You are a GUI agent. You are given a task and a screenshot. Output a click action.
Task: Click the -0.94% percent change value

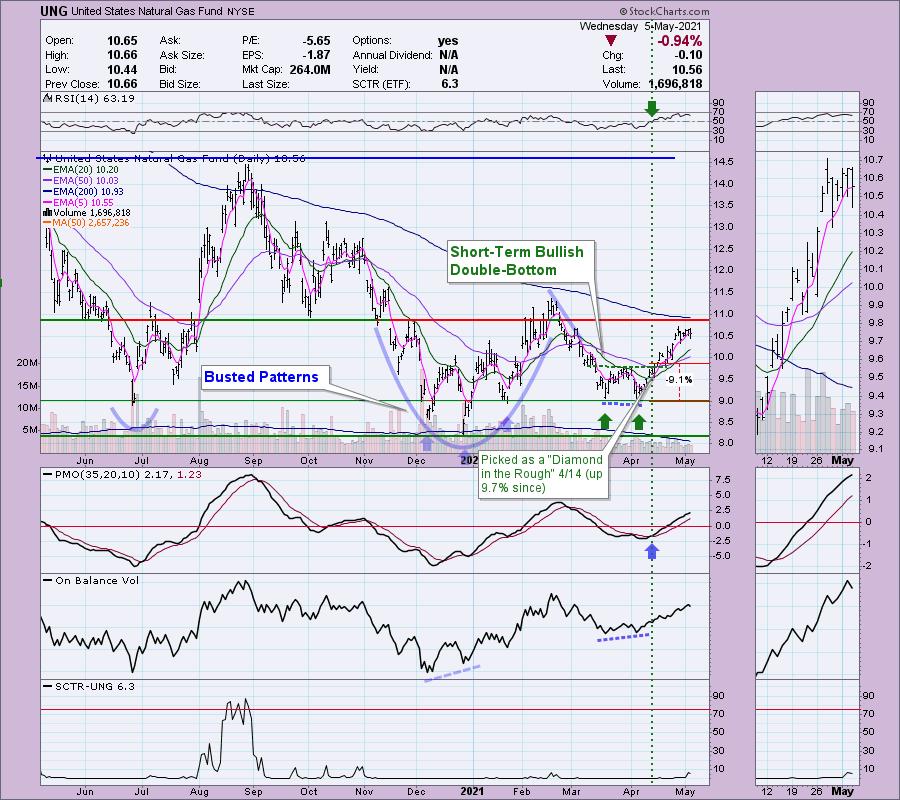[680, 41]
